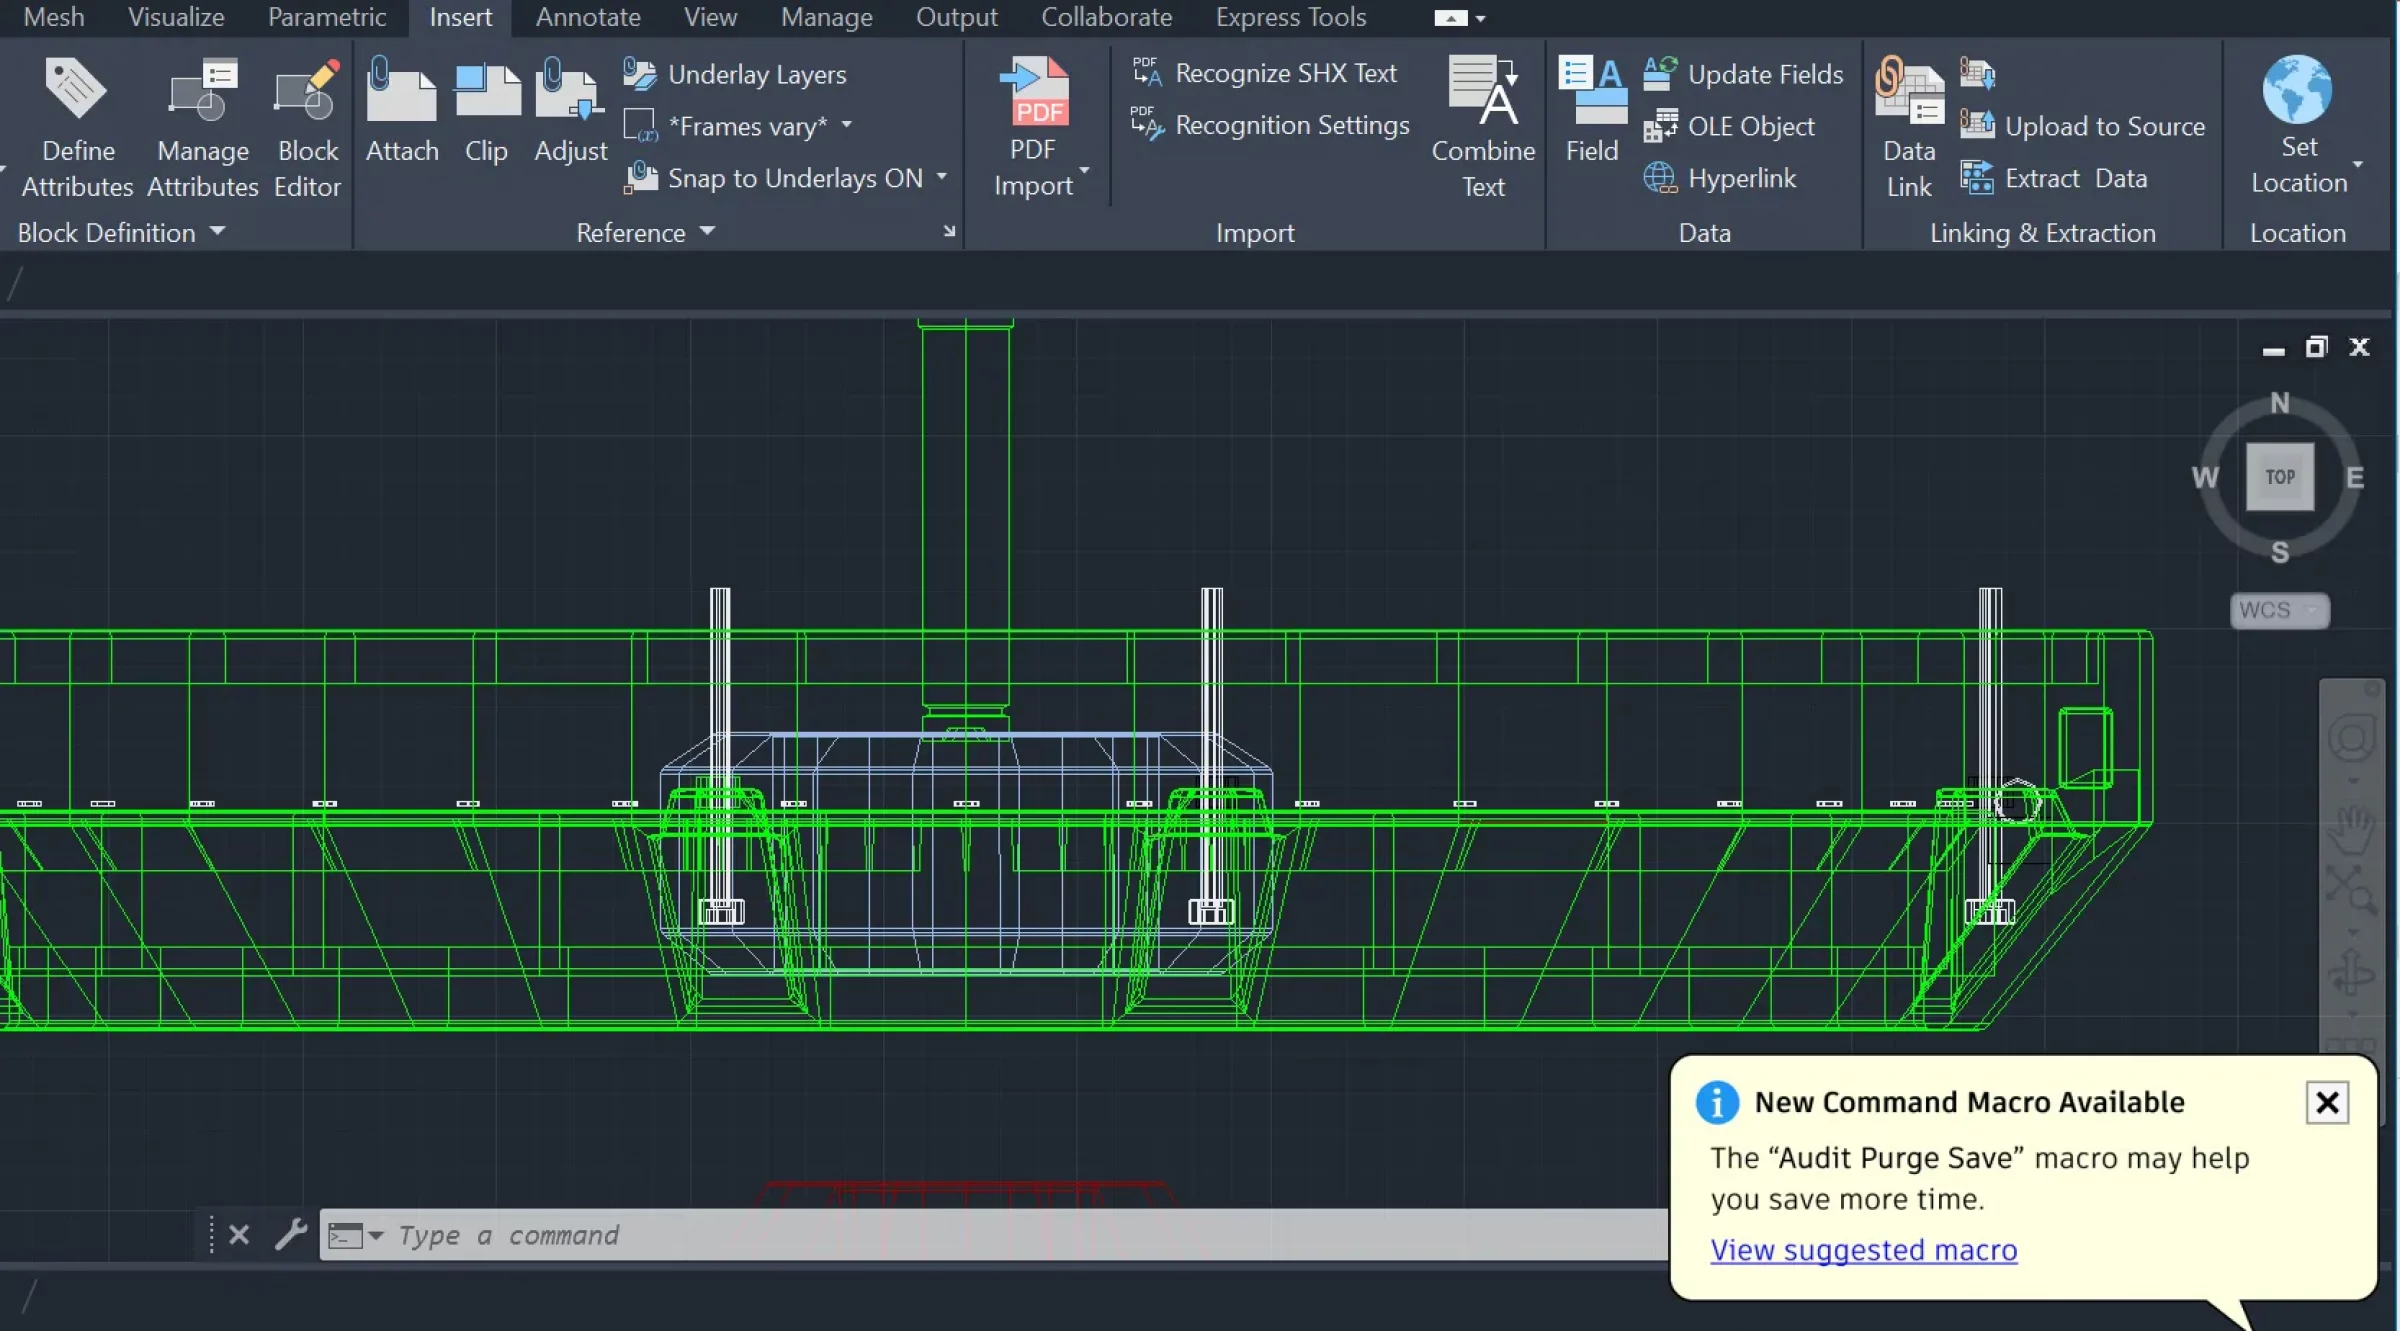Open the Block Editor
The height and width of the screenshot is (1331, 2400).
click(306, 110)
